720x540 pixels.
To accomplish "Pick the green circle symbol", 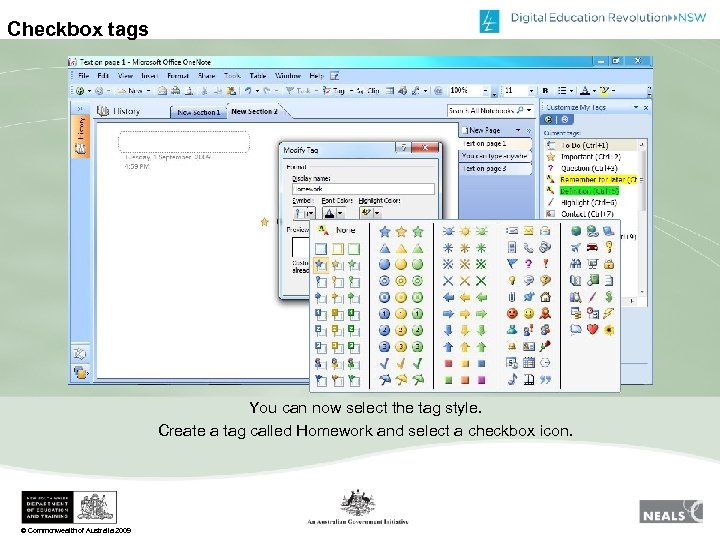I will coord(417,264).
